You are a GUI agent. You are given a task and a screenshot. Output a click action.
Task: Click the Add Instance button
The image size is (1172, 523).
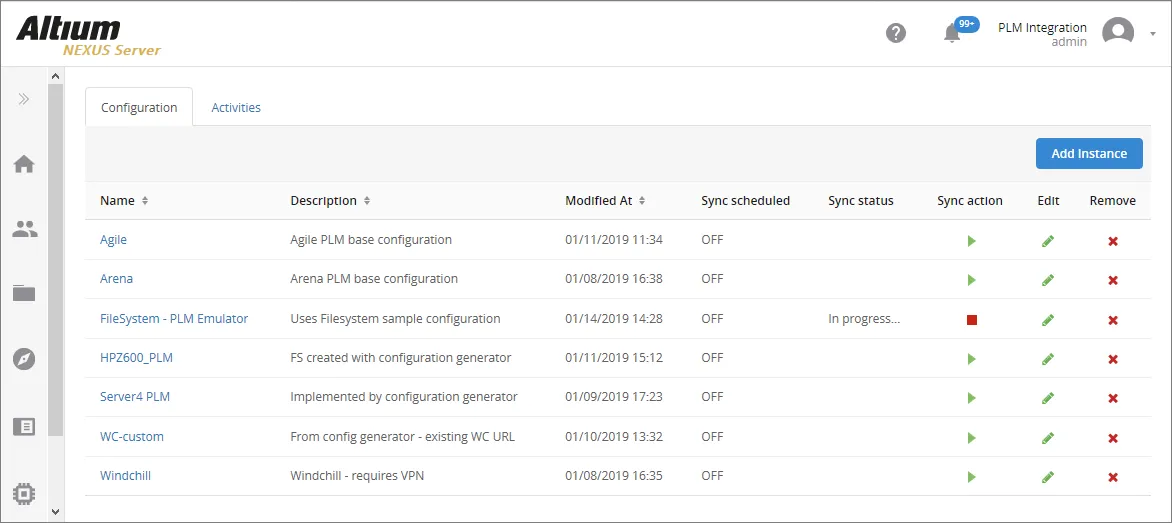click(x=1089, y=153)
